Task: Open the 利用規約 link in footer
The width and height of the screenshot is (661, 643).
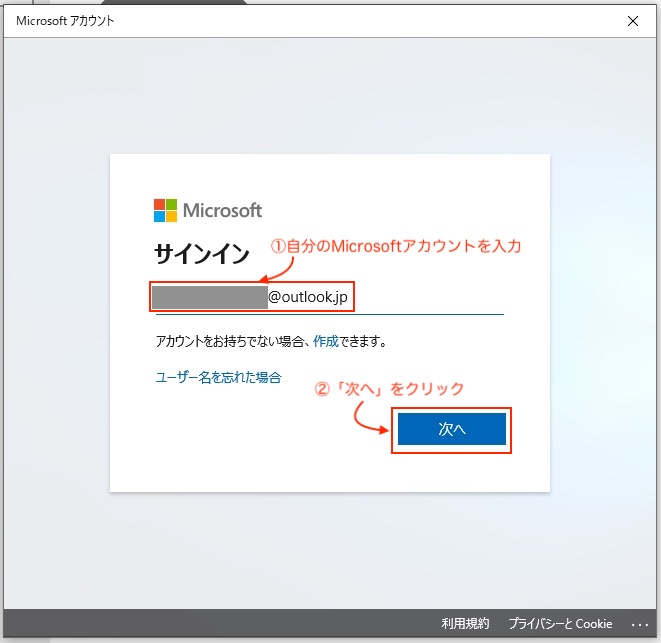Action: coord(465,623)
